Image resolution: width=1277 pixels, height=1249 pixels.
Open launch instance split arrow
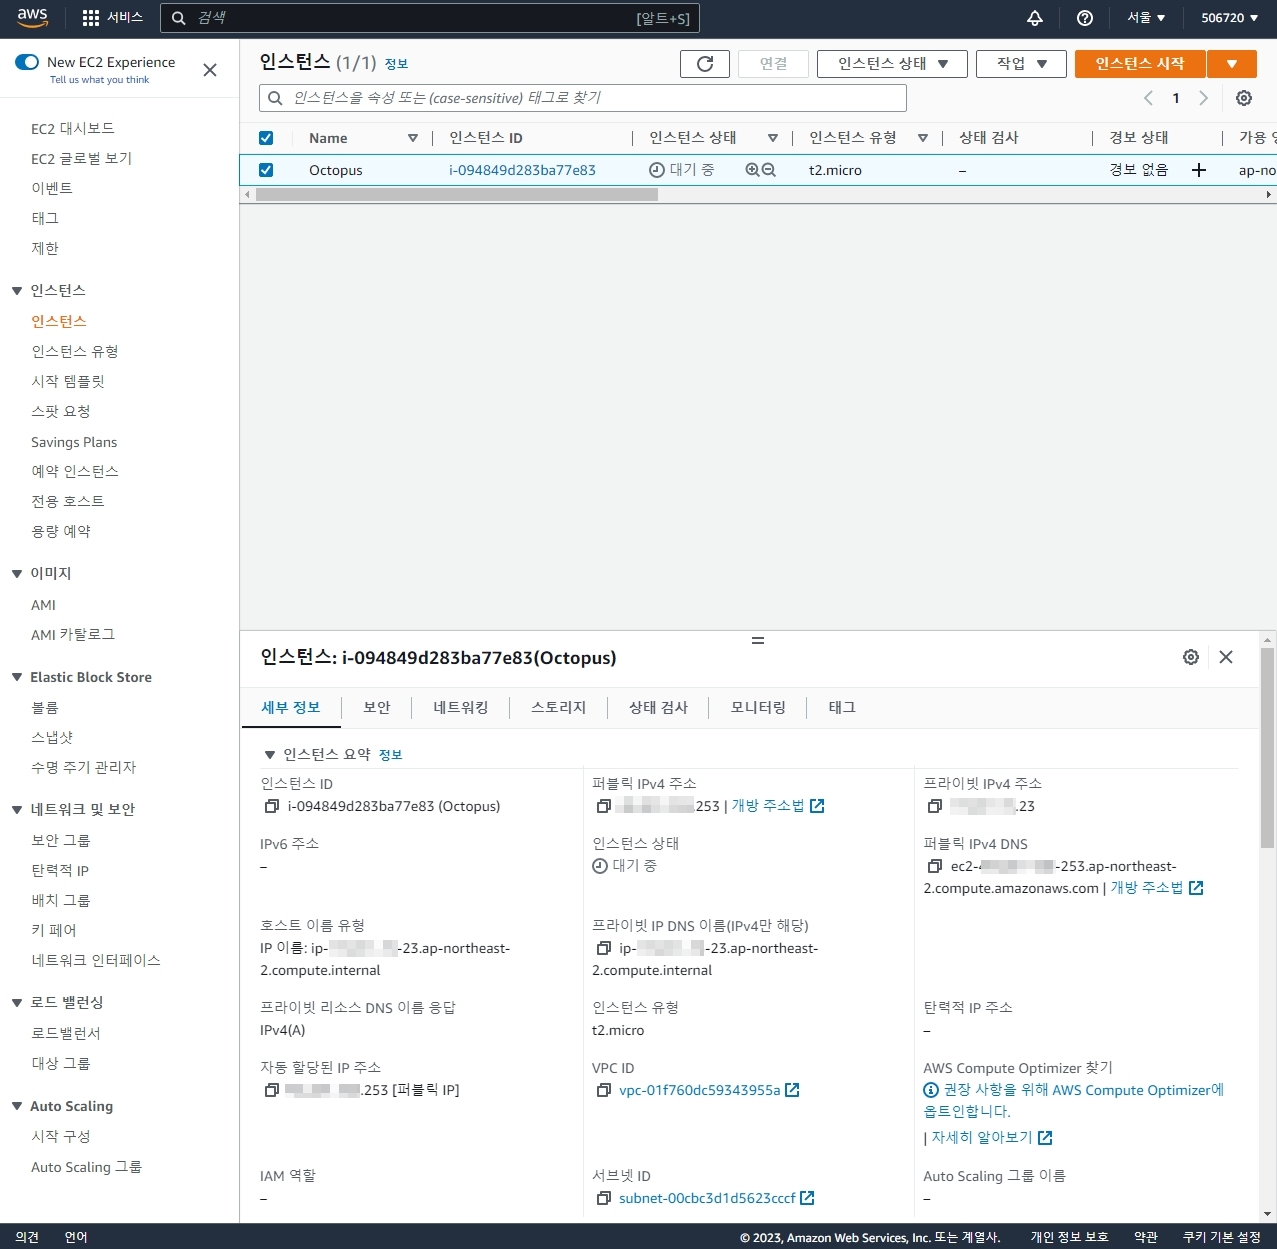pos(1232,64)
